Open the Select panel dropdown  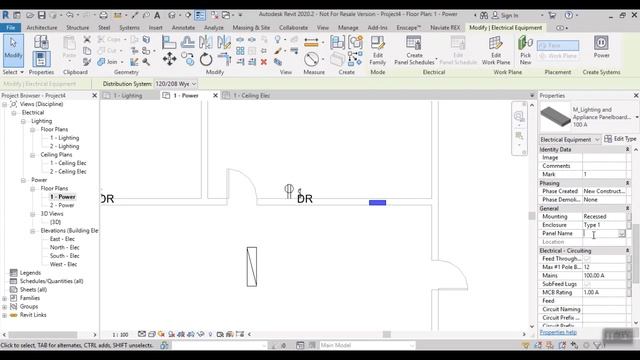click(x=13, y=72)
